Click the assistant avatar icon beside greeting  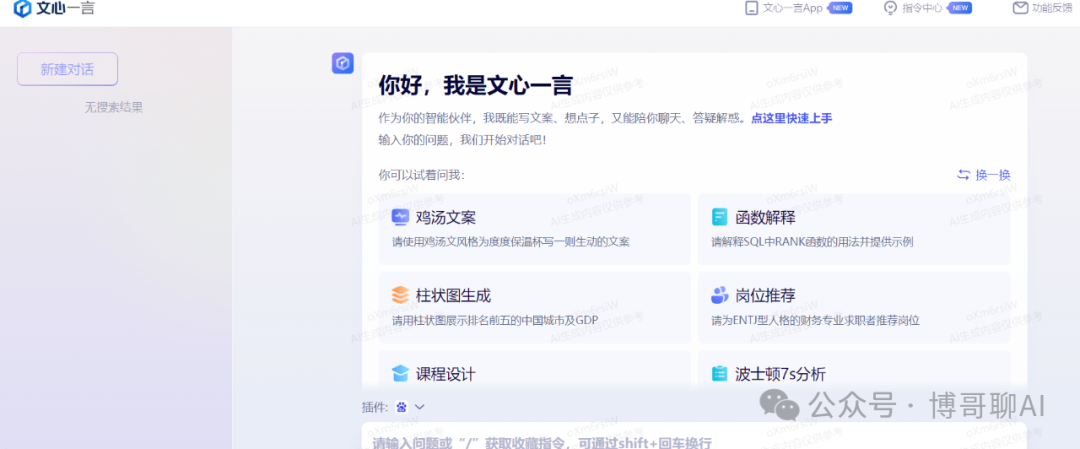(x=343, y=63)
